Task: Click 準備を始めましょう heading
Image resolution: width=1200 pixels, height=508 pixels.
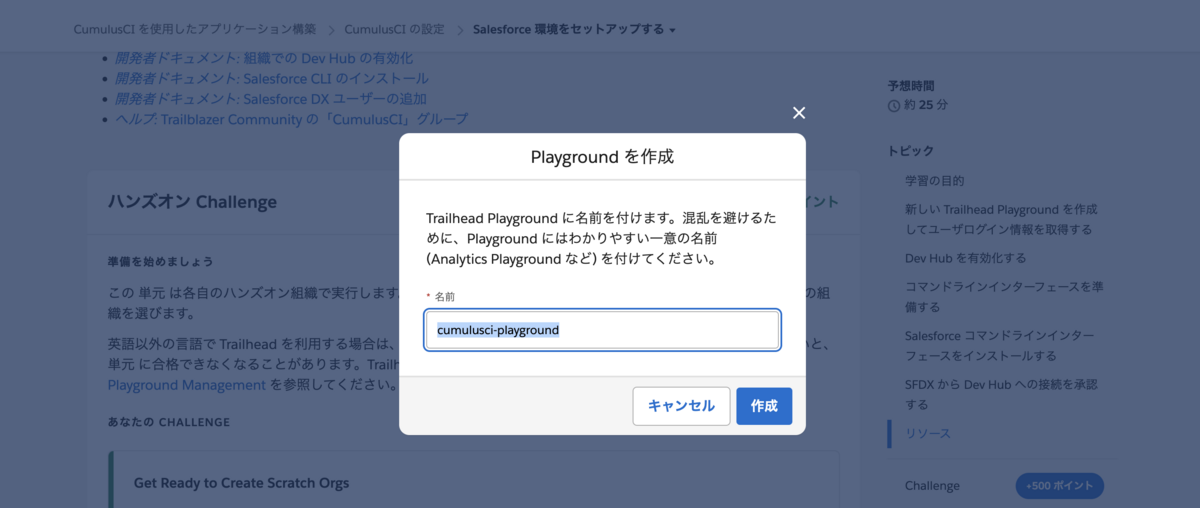Action: point(160,262)
